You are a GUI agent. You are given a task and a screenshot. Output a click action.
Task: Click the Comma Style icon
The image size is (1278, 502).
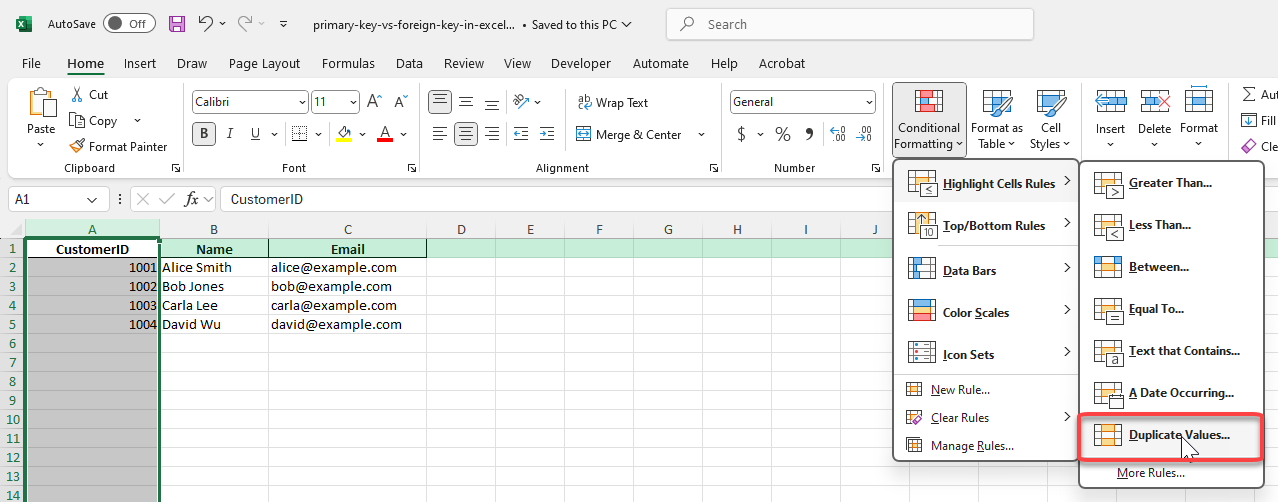809,134
